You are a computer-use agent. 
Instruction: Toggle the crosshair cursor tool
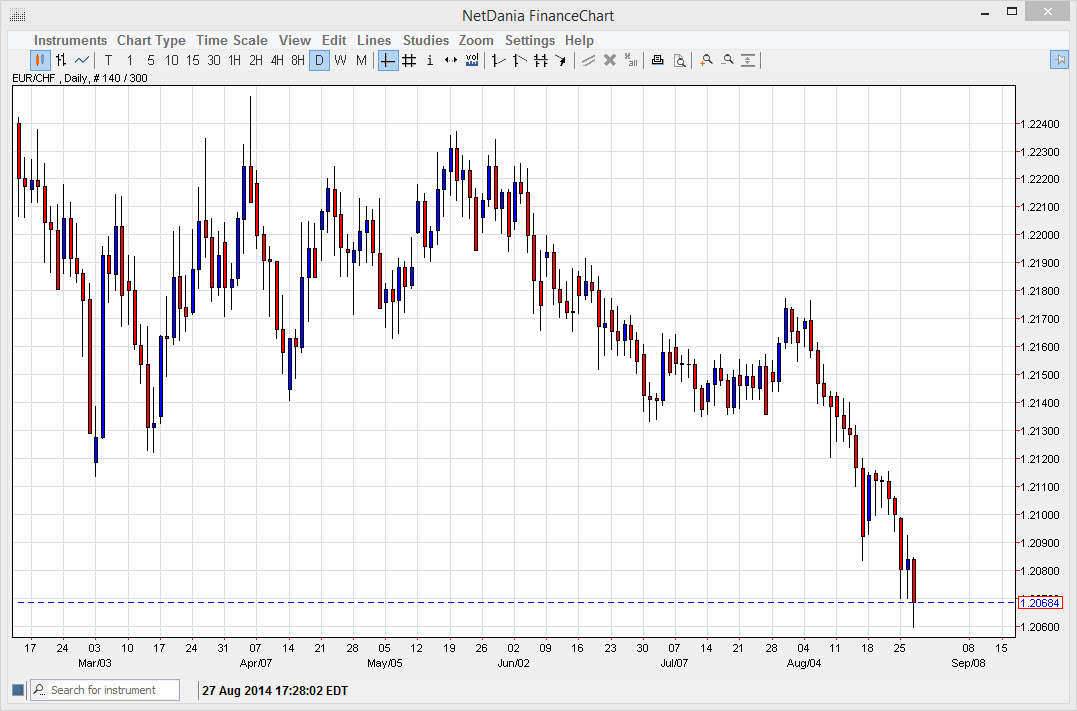click(388, 60)
